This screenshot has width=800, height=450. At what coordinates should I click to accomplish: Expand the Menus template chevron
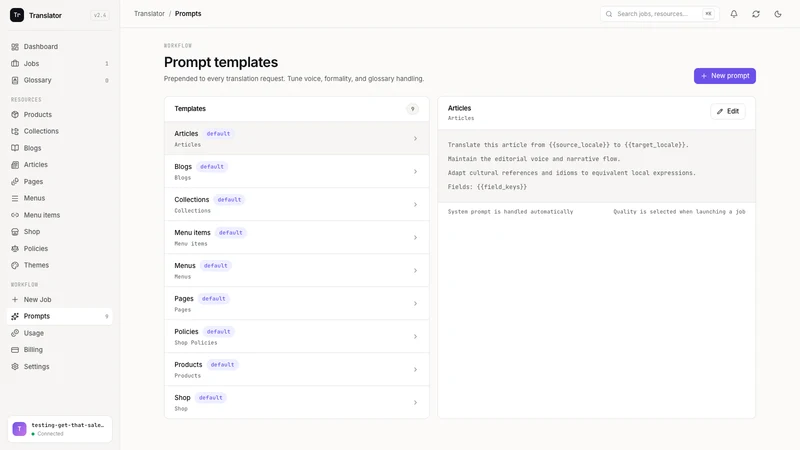(x=415, y=270)
